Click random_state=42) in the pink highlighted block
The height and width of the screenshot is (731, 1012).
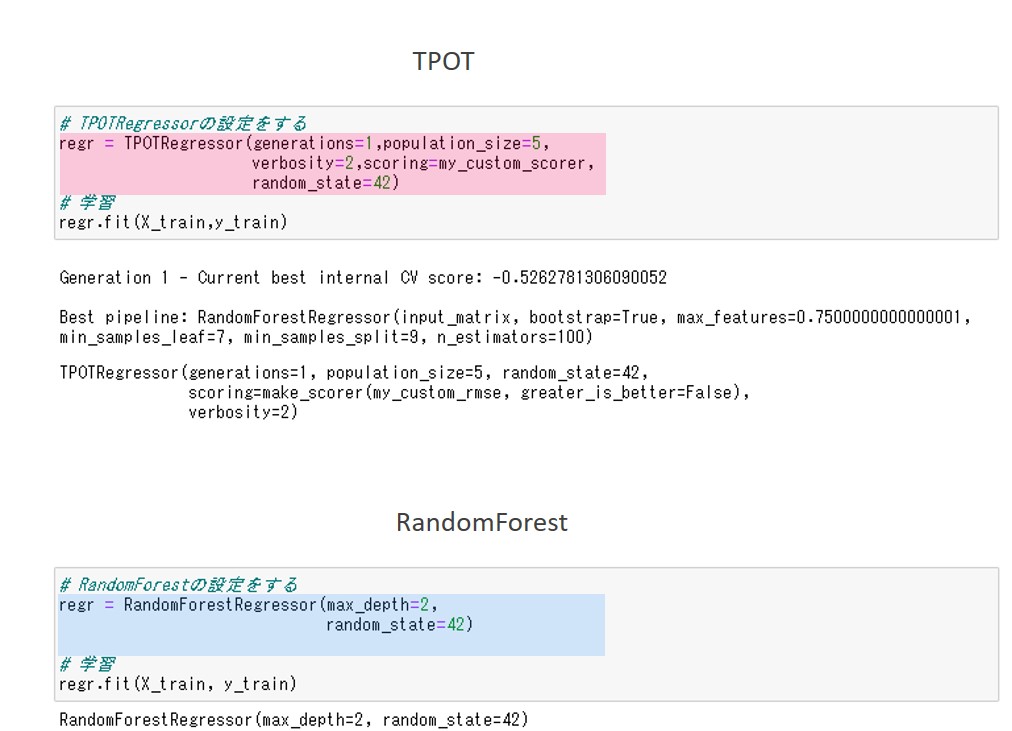pyautogui.click(x=325, y=183)
